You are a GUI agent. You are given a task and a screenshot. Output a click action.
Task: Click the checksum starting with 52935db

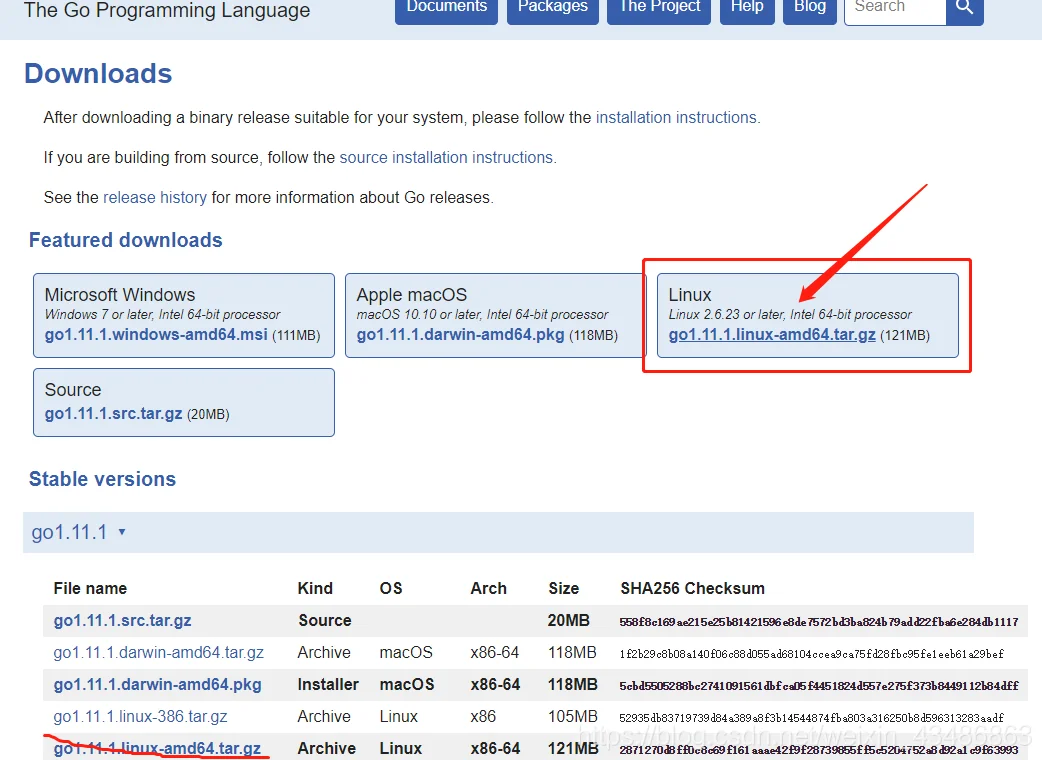coord(811,717)
